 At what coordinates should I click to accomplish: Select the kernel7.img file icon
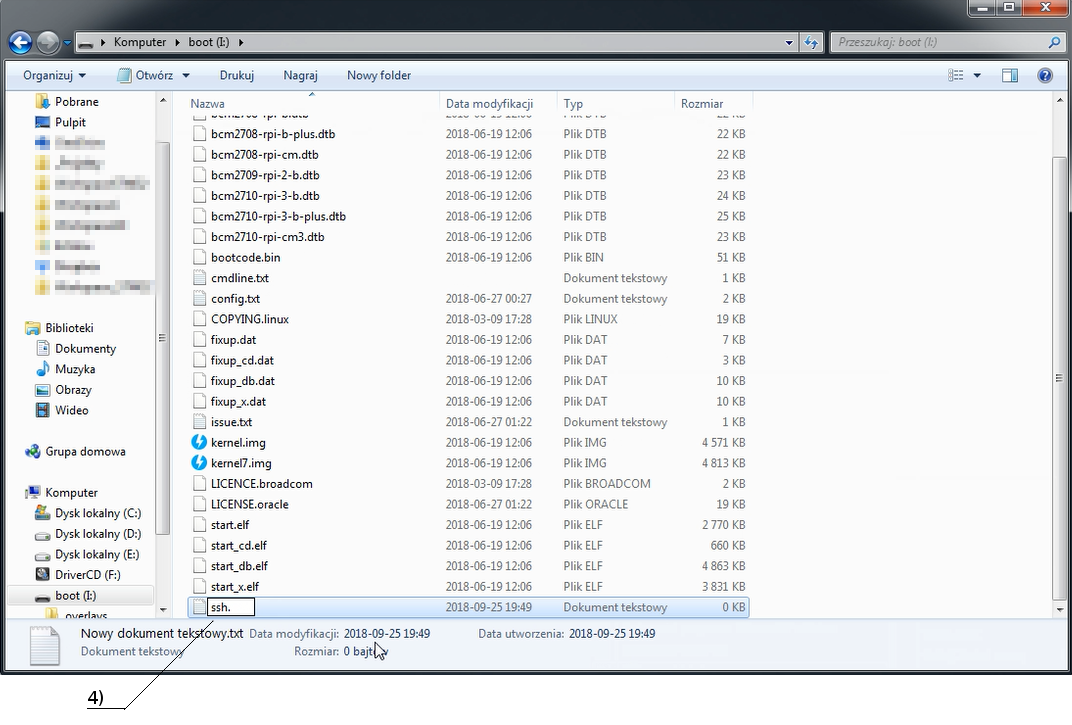199,463
